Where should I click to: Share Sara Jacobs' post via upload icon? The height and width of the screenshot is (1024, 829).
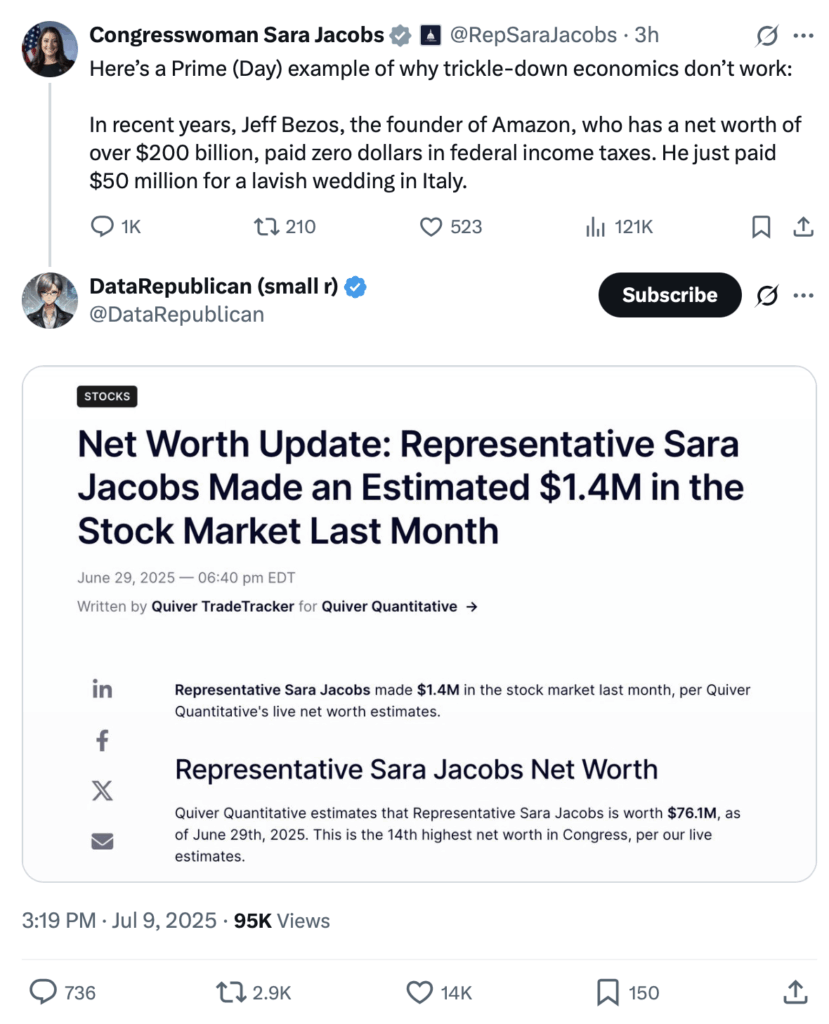coord(802,227)
